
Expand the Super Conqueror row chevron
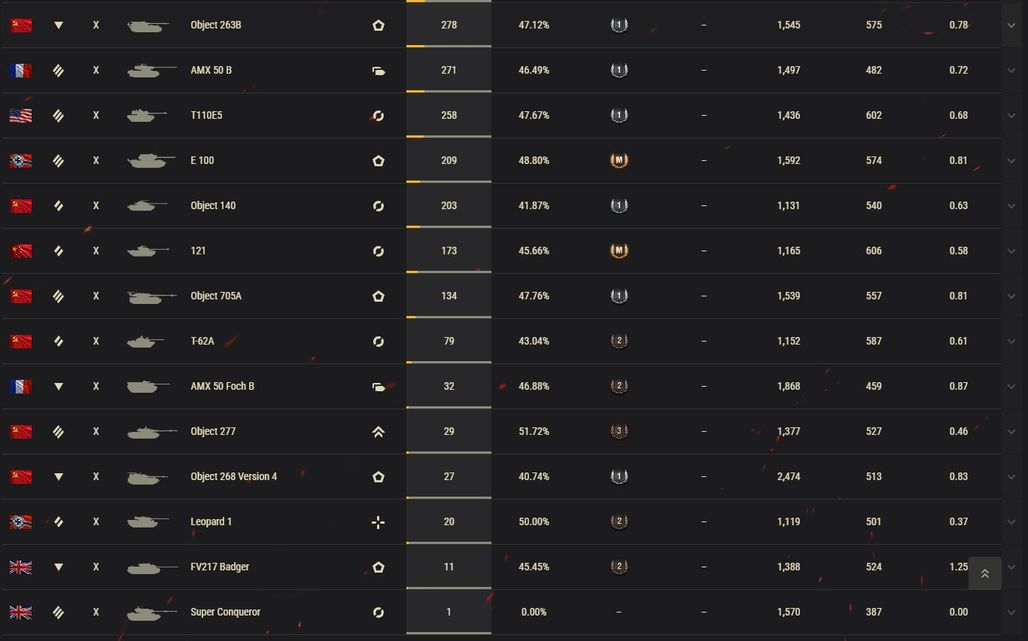tap(1011, 612)
